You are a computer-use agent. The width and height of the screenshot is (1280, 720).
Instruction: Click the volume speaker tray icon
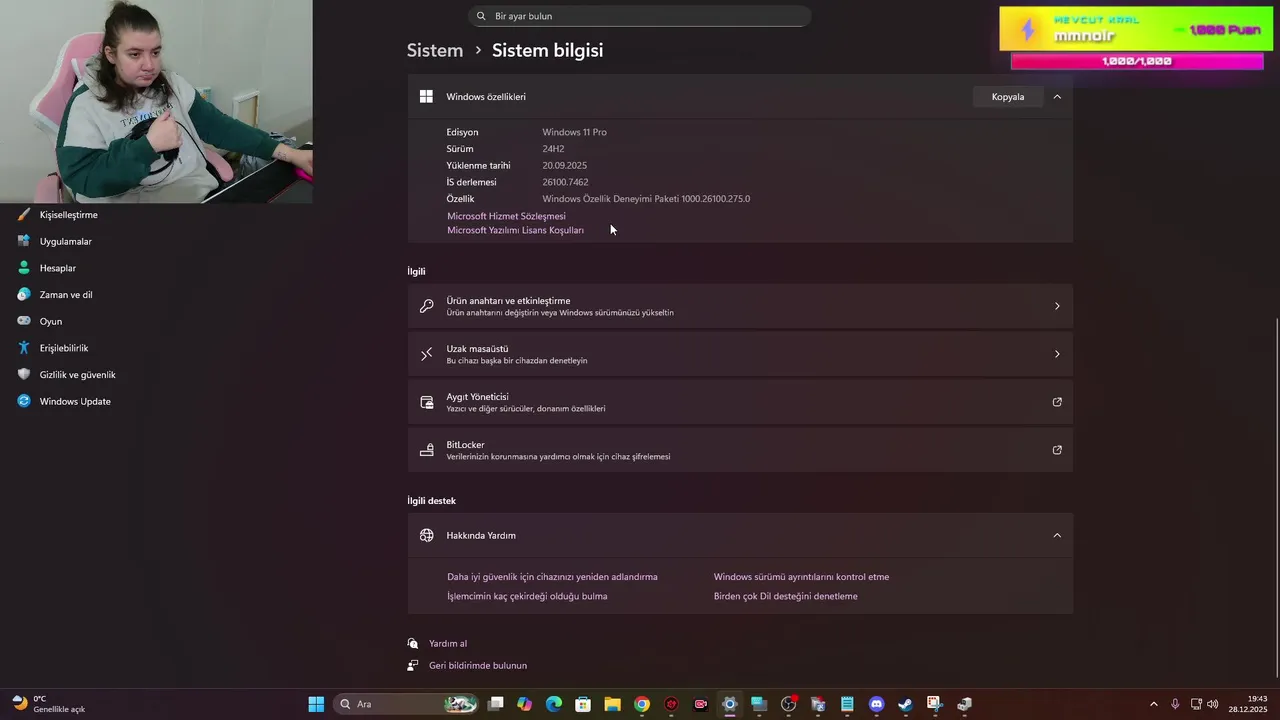pyautogui.click(x=1213, y=704)
